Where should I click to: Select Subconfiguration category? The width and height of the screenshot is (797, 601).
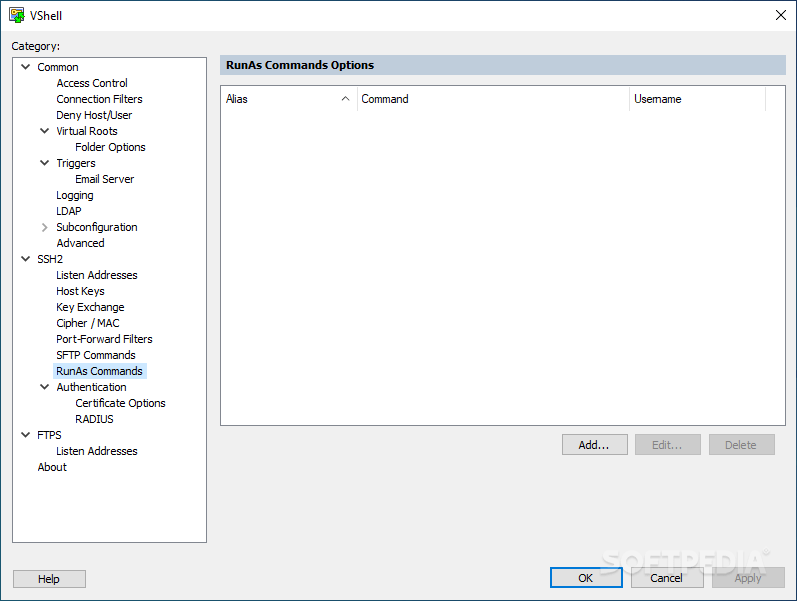click(x=97, y=227)
